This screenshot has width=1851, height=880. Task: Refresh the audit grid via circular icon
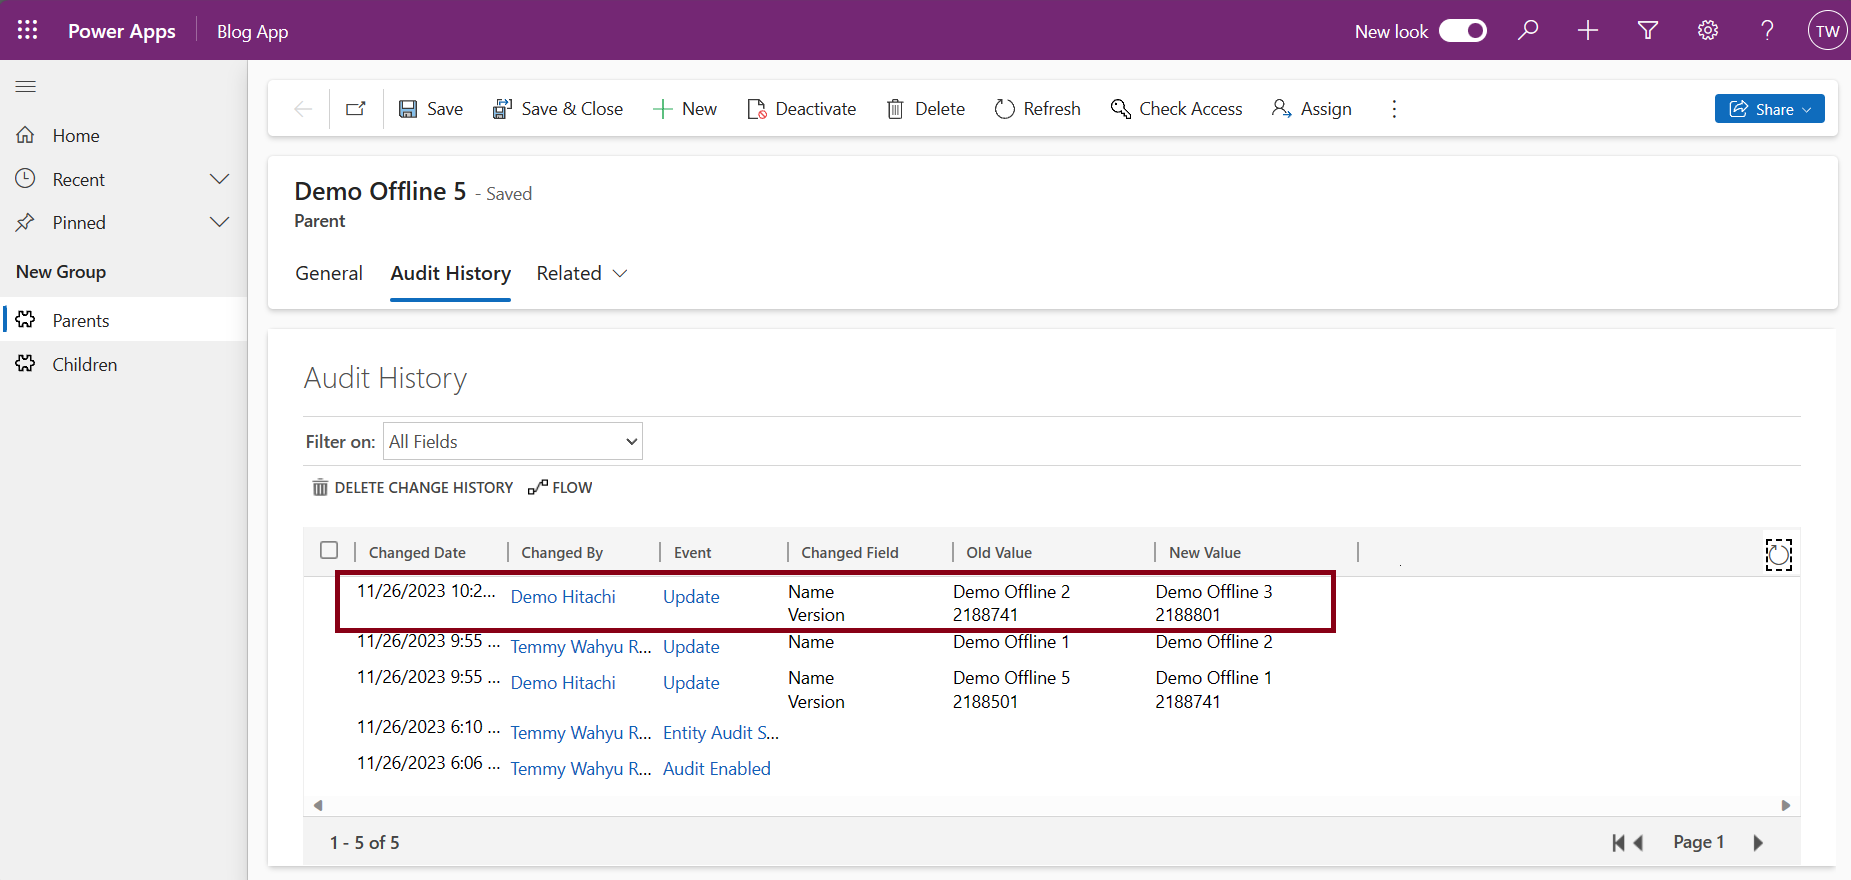tap(1779, 554)
